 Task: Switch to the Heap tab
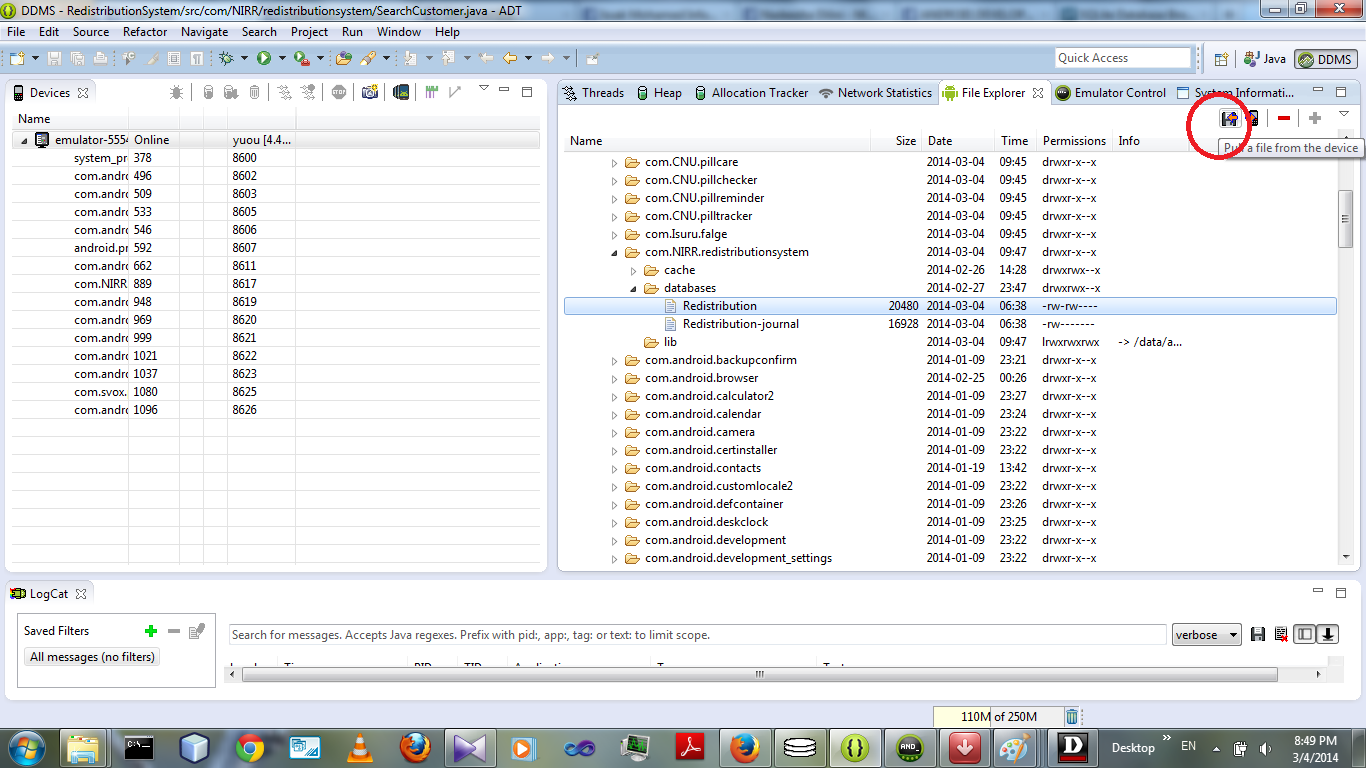[659, 92]
